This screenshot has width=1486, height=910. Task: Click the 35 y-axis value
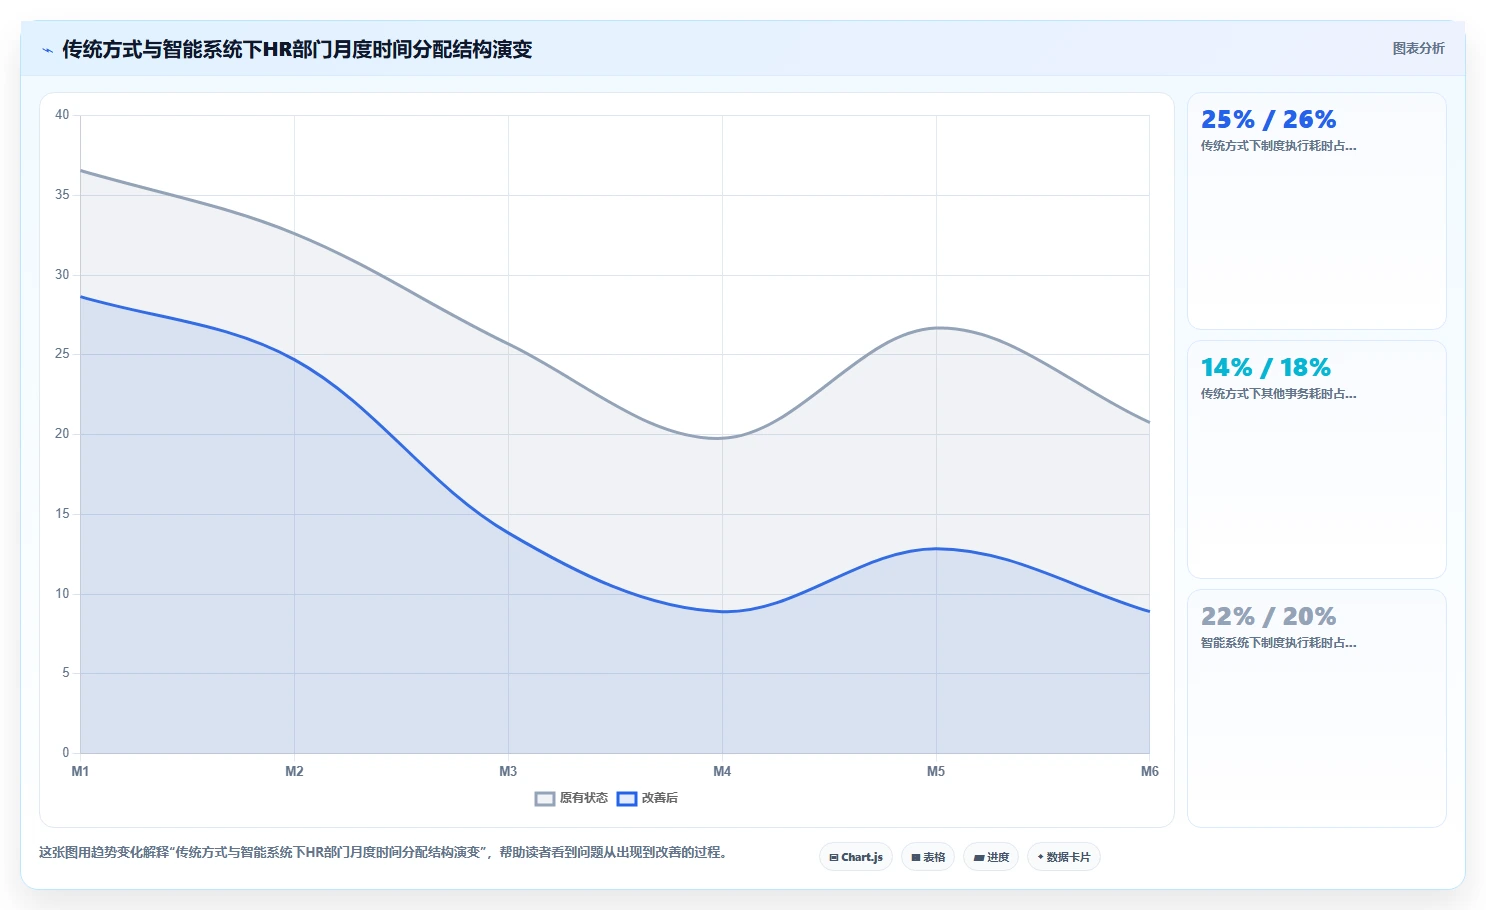tap(62, 195)
